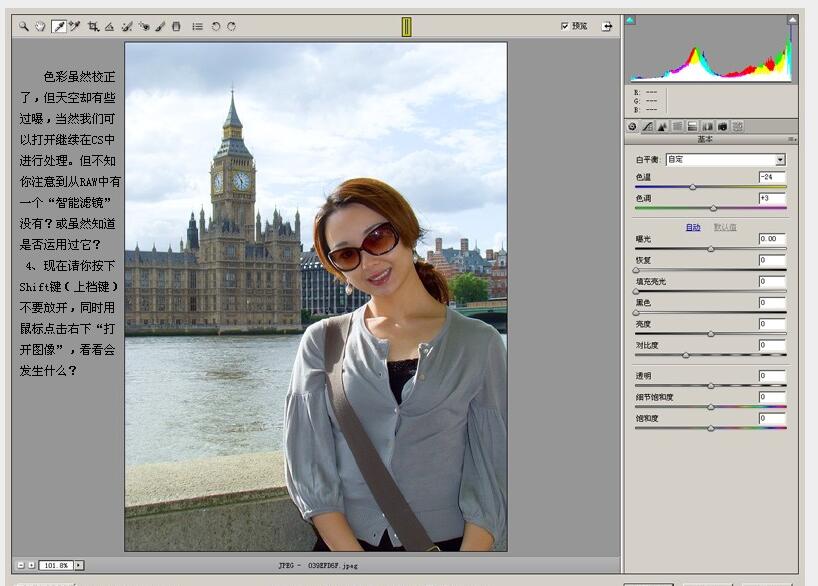Switch to the Camera Calibration panel tab
818x586 pixels.
pyautogui.click(x=722, y=125)
